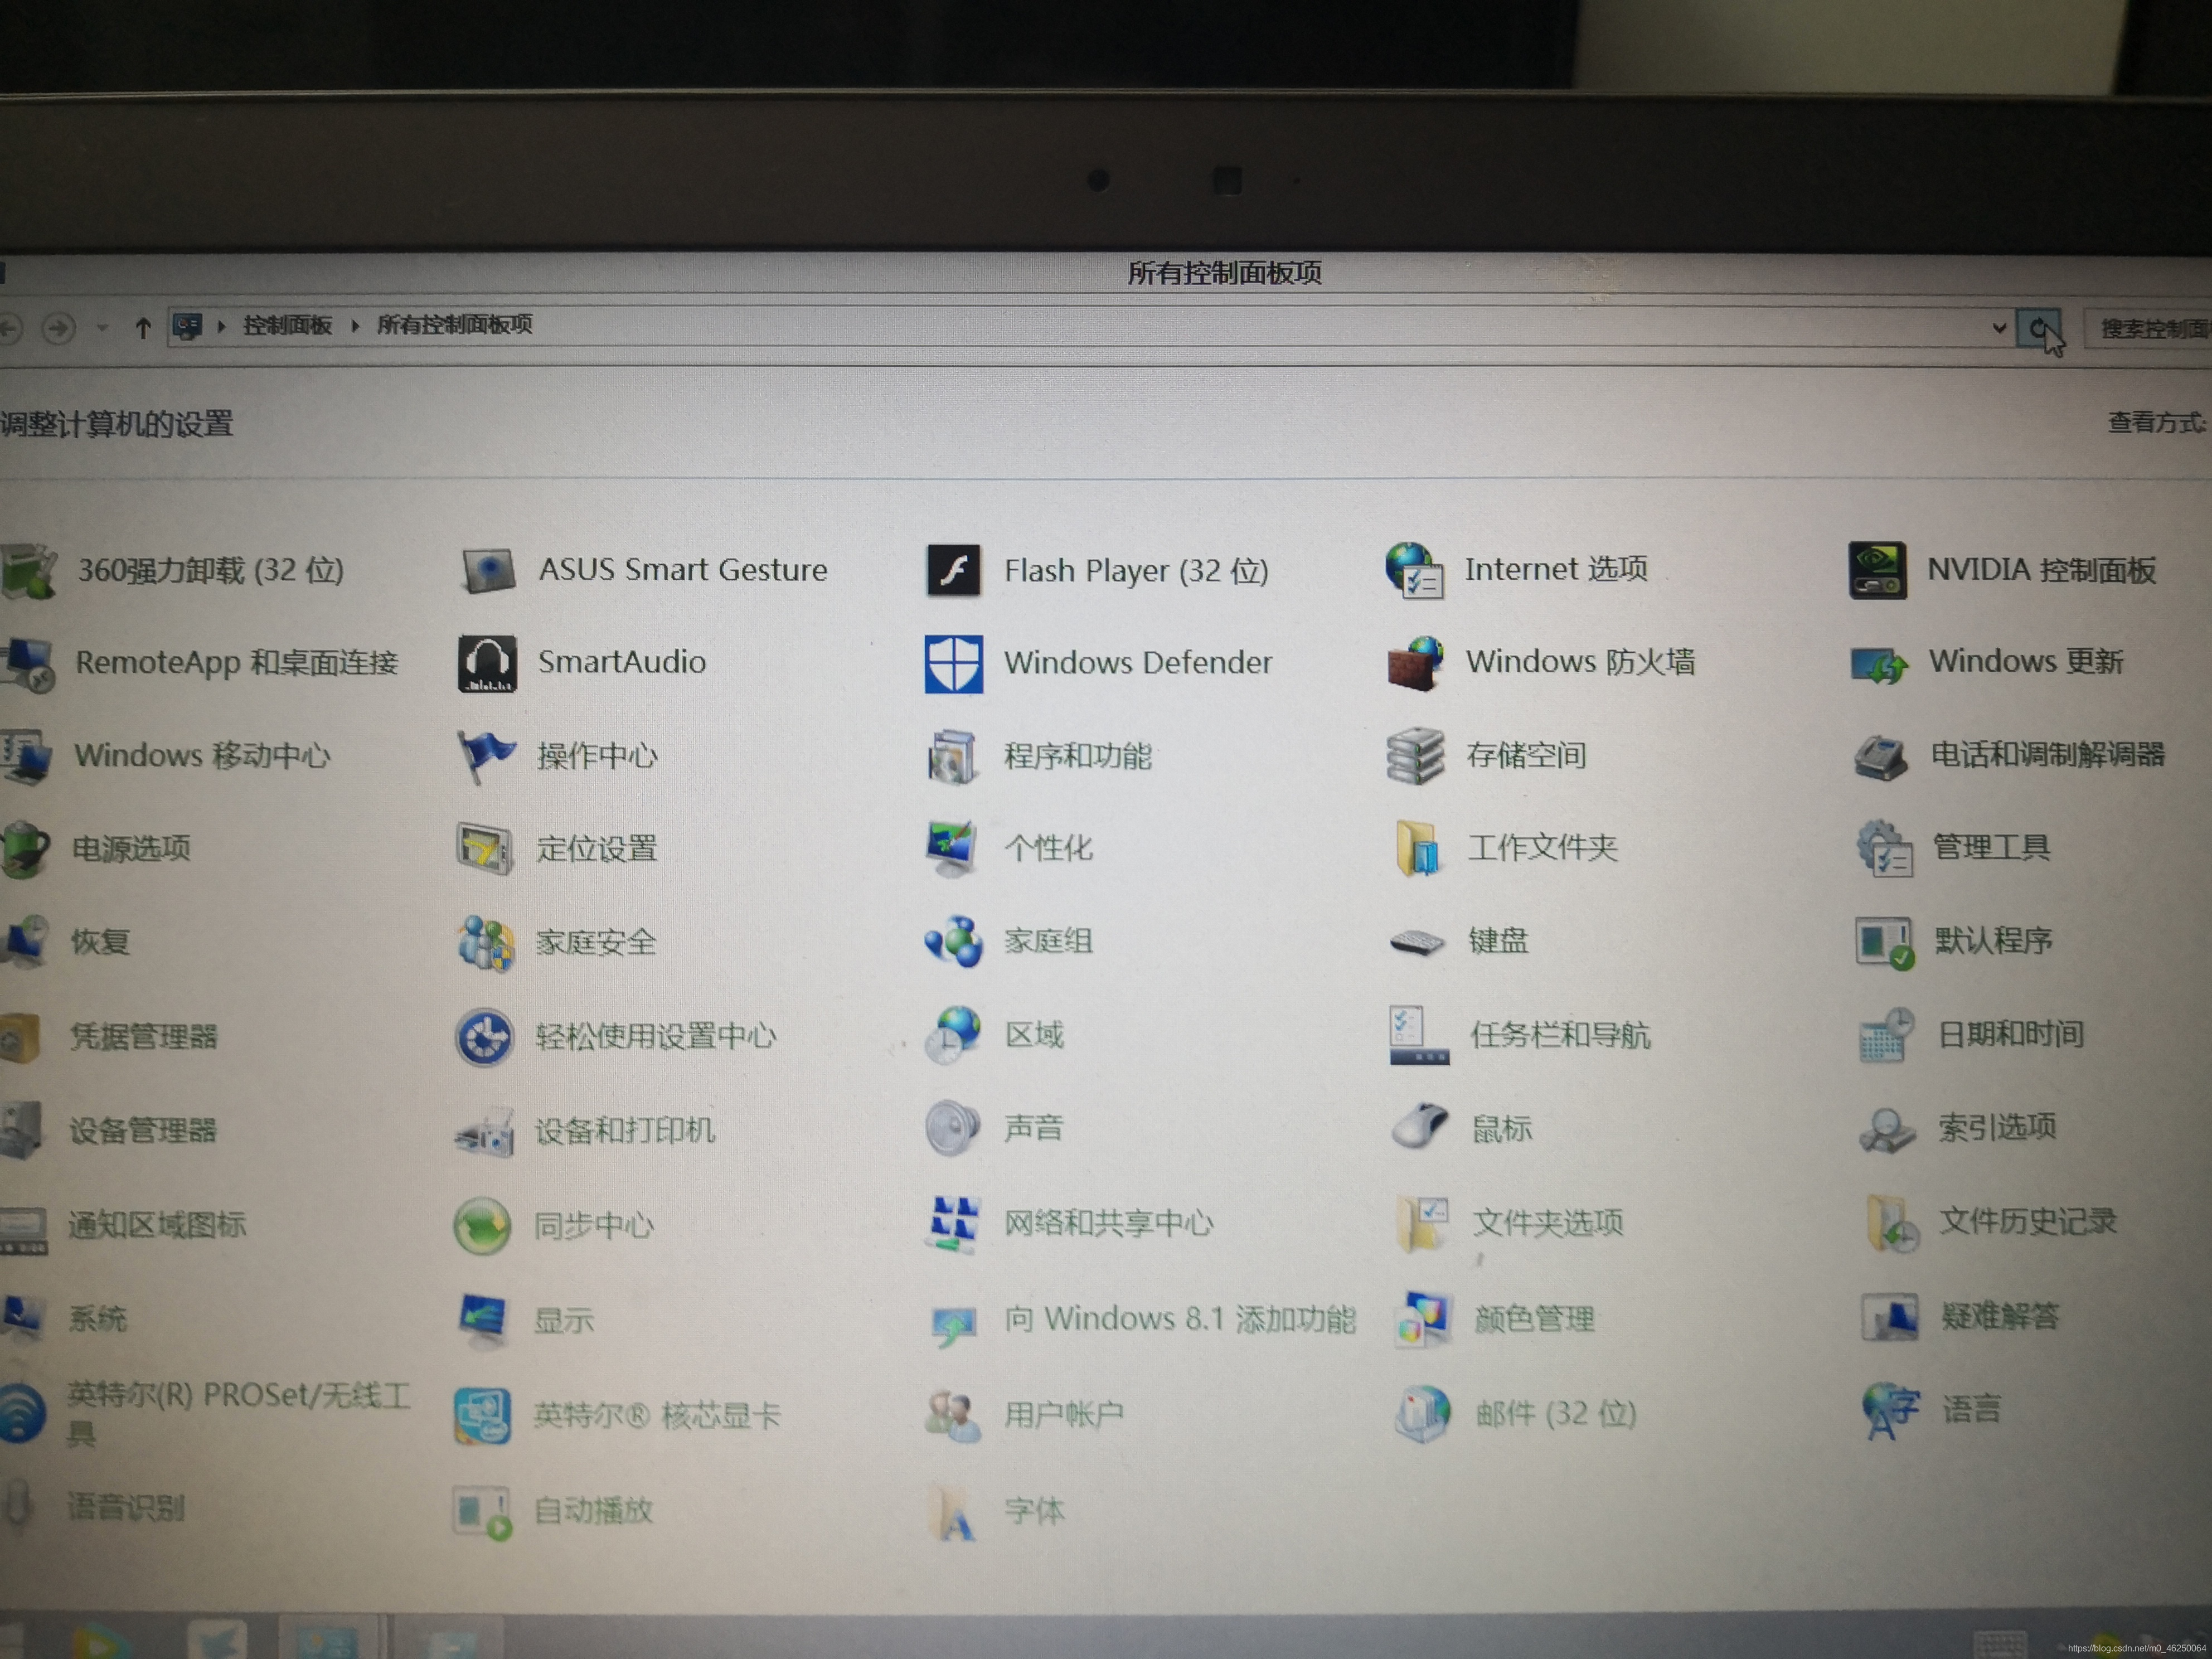The image size is (2212, 1659).
Task: Open 家庭安全 icon
Action: pyautogui.click(x=486, y=942)
